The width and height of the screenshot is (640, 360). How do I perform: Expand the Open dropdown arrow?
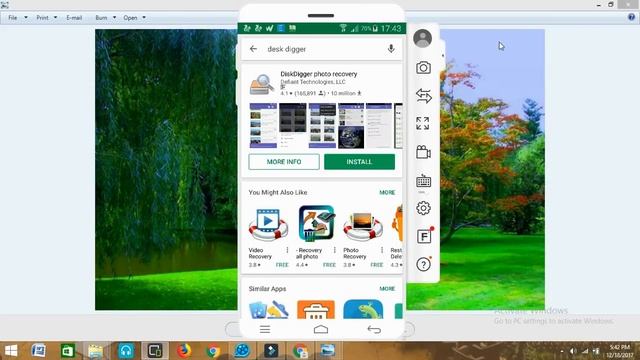[144, 18]
